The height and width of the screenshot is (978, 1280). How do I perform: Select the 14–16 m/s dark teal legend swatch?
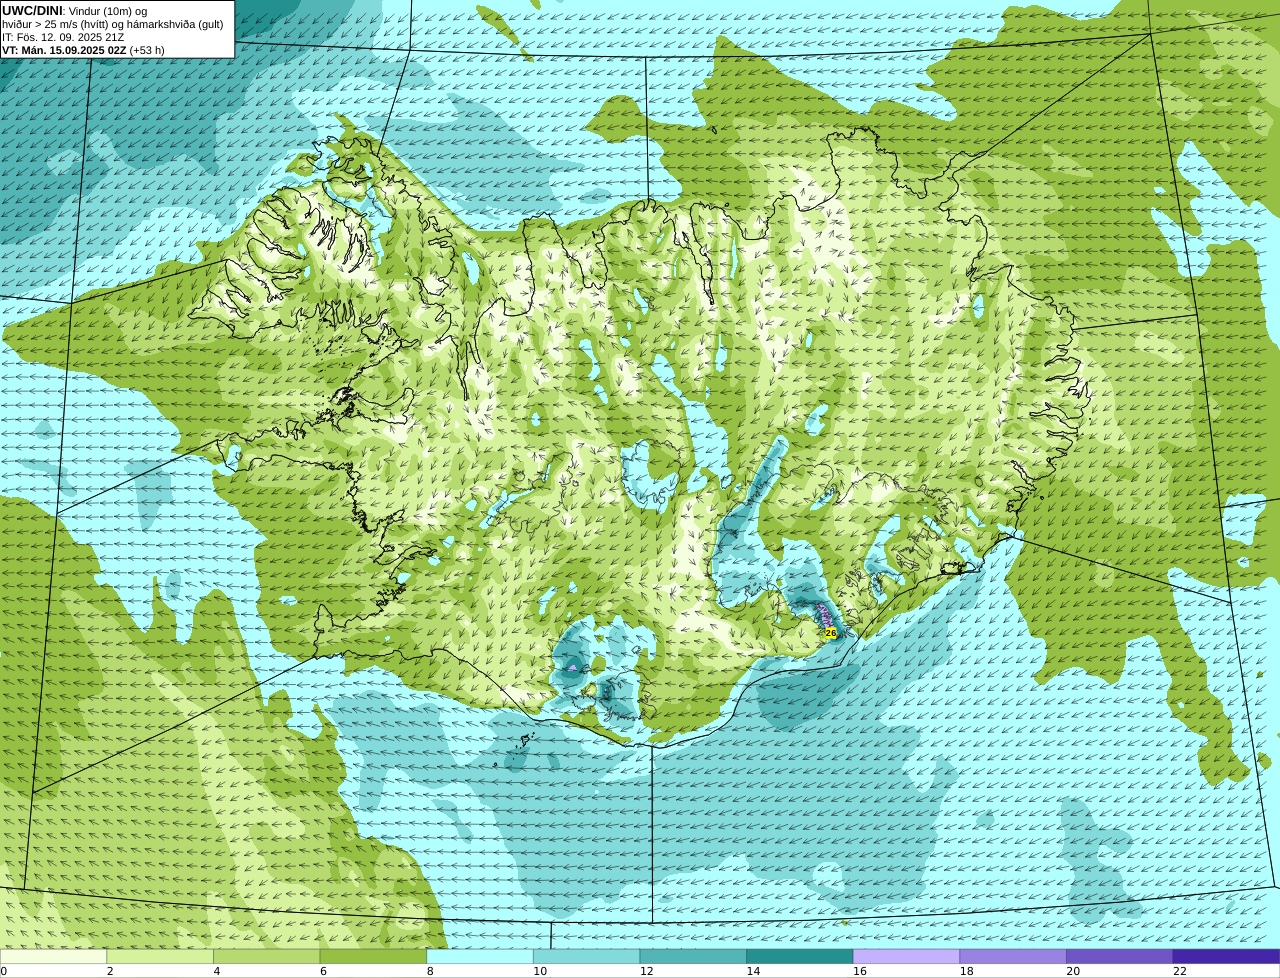pos(800,956)
